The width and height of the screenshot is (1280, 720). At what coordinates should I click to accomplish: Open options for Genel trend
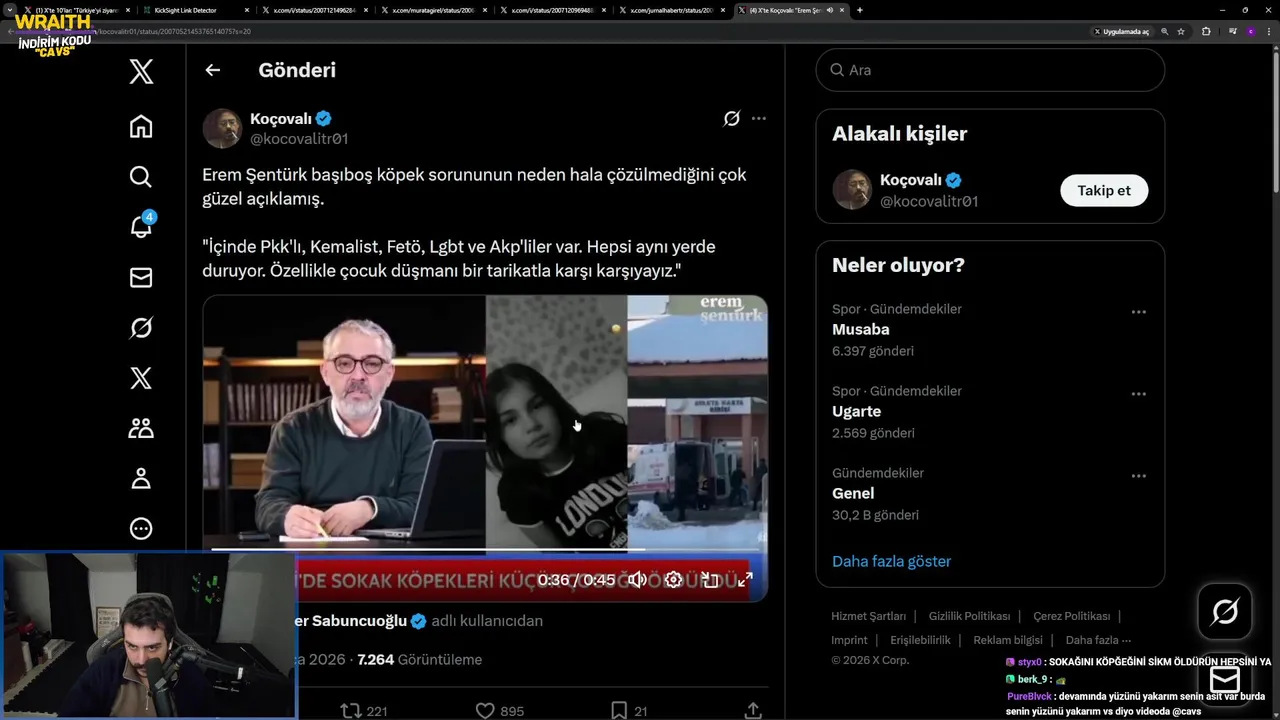point(1138,476)
